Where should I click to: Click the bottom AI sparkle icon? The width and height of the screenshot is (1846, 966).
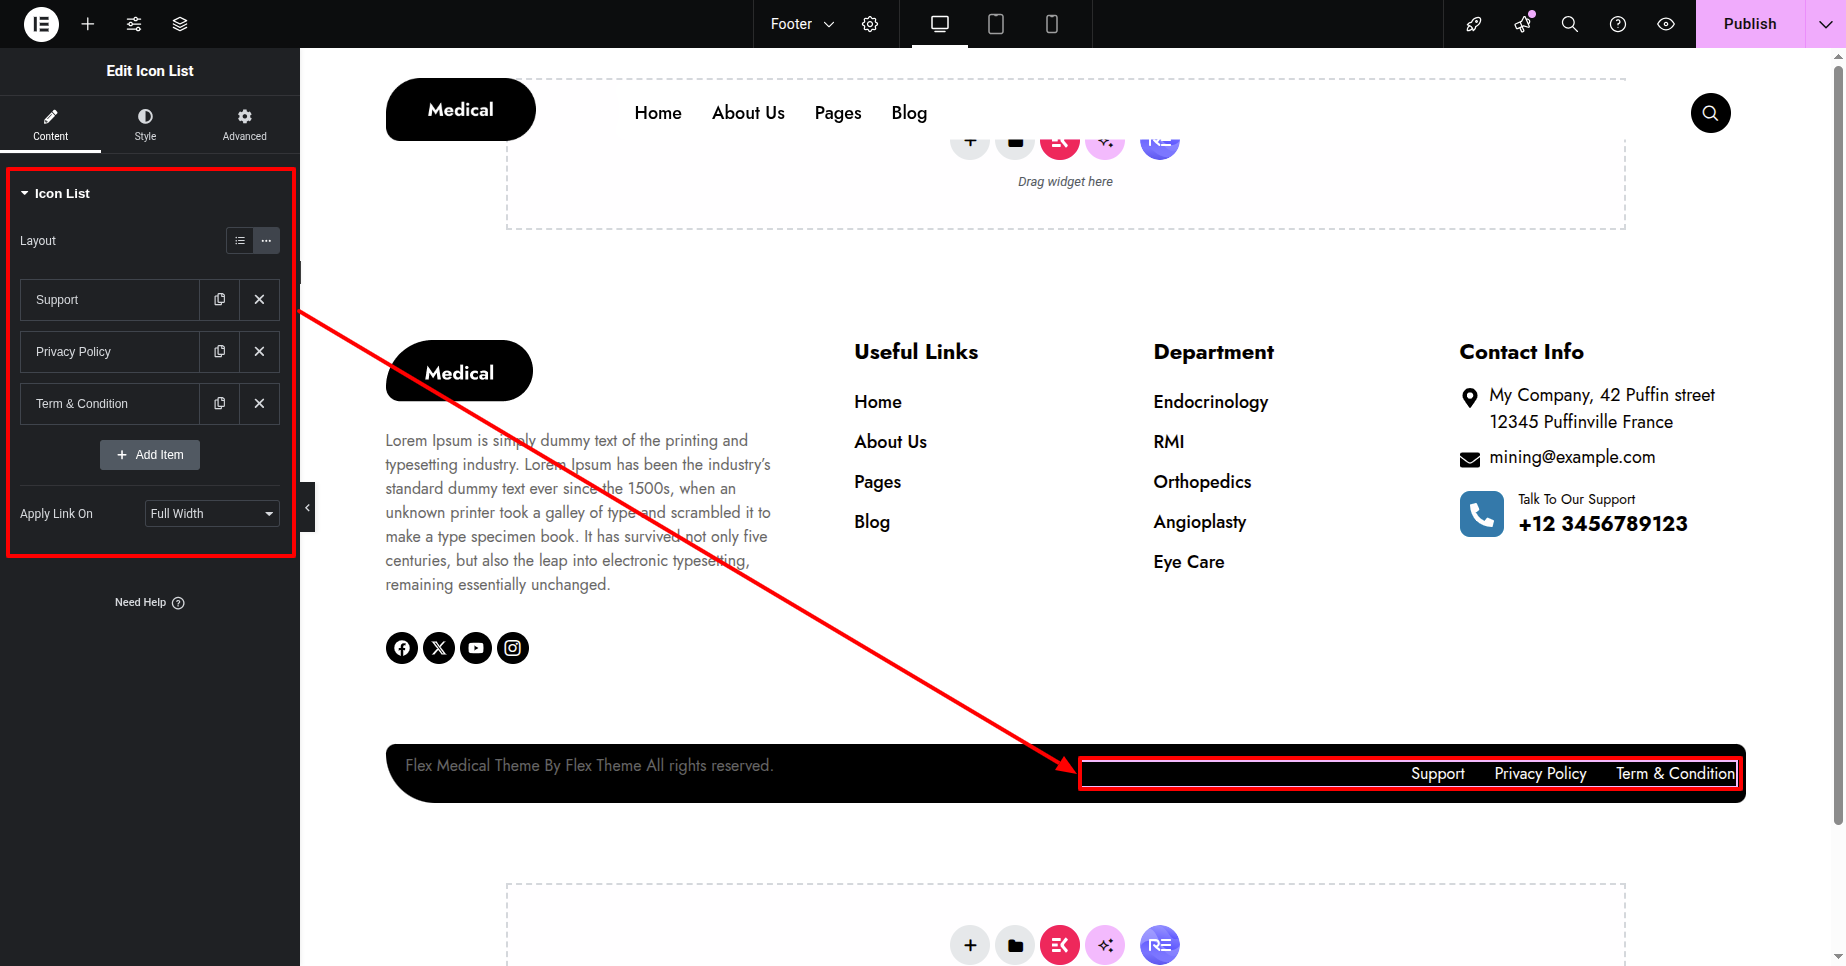1105,945
